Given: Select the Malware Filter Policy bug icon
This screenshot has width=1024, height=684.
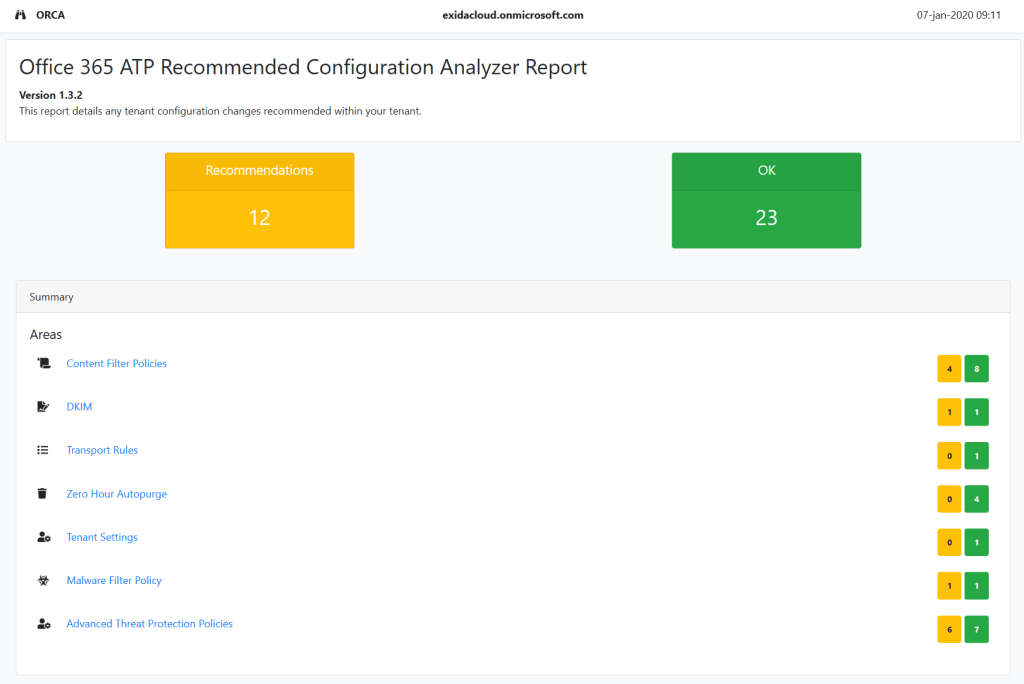Looking at the screenshot, I should pyautogui.click(x=44, y=580).
